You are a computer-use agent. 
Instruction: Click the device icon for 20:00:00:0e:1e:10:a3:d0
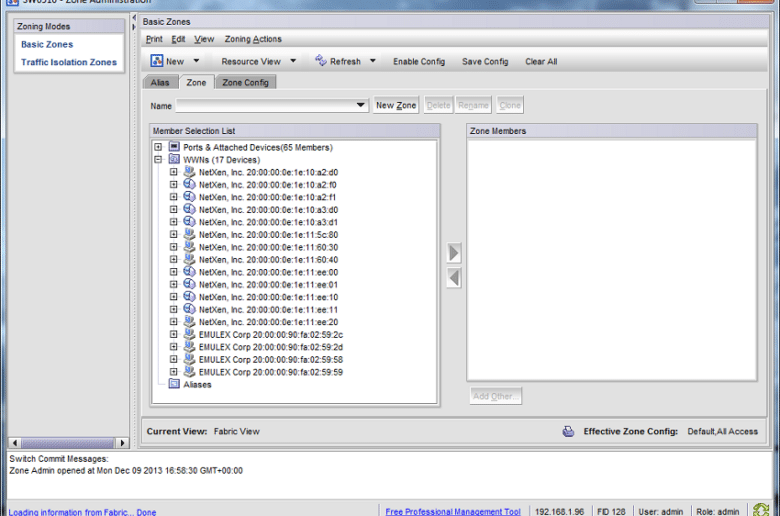tap(190, 209)
